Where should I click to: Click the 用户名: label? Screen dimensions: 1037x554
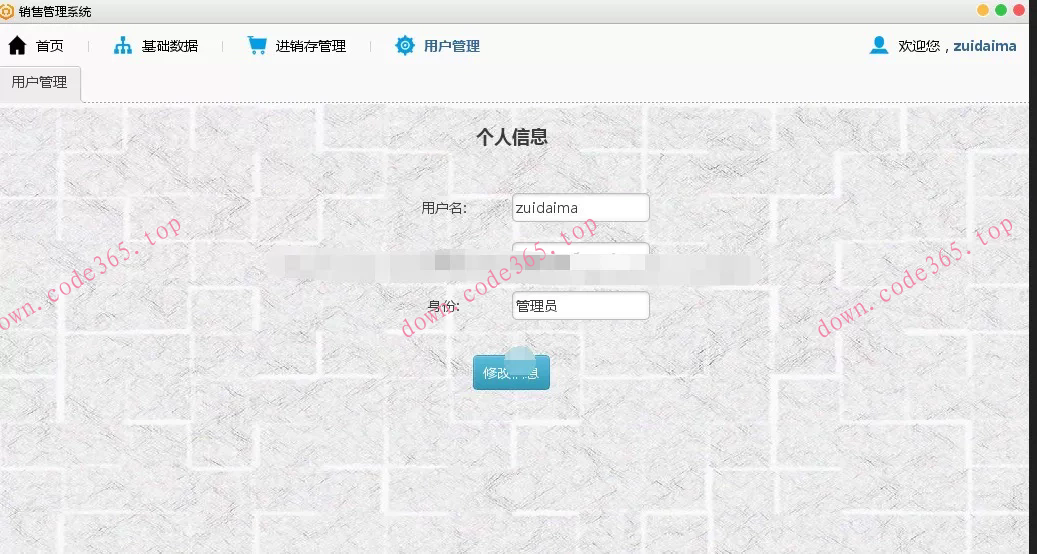point(444,208)
